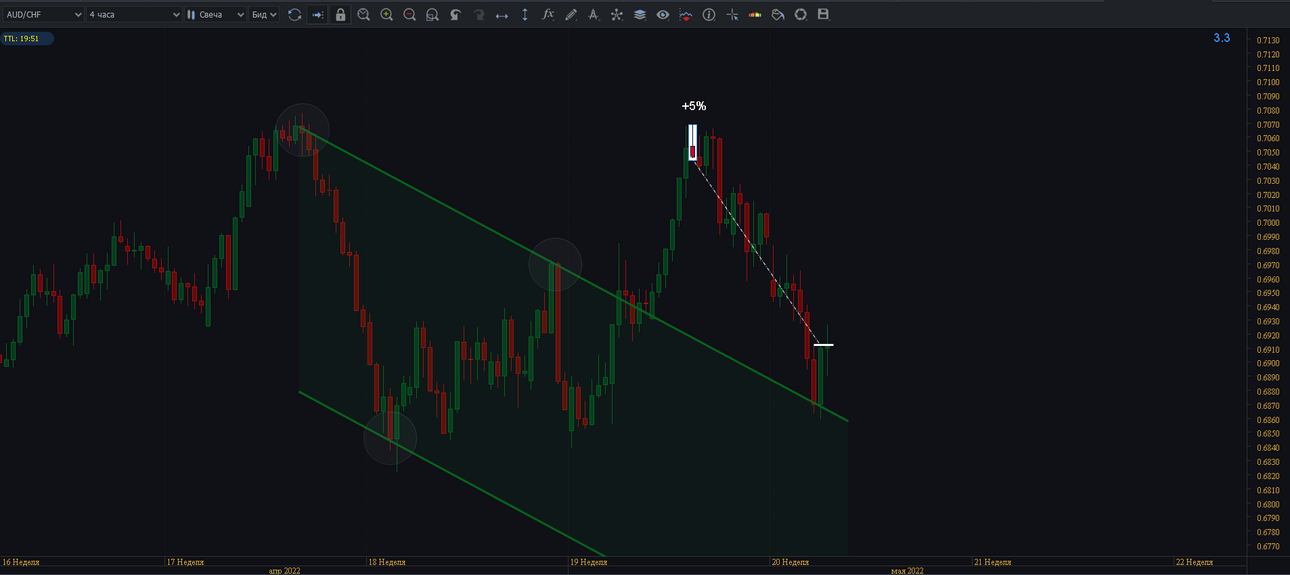Viewport: 1290px width, 575px height.
Task: Click the 0.6770 price axis label
Action: click(1267, 547)
